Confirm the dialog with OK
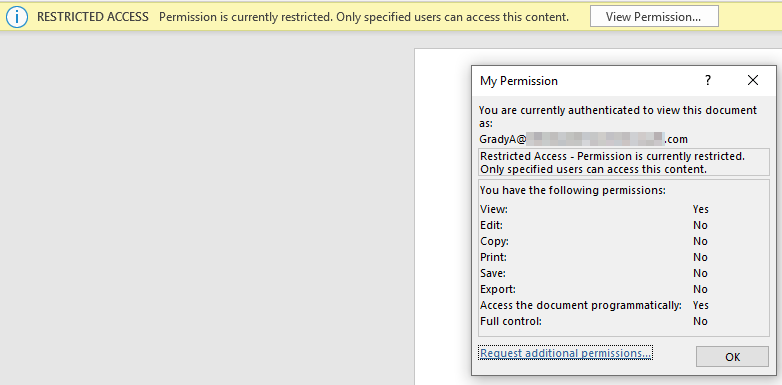The height and width of the screenshot is (385, 782). (x=732, y=357)
